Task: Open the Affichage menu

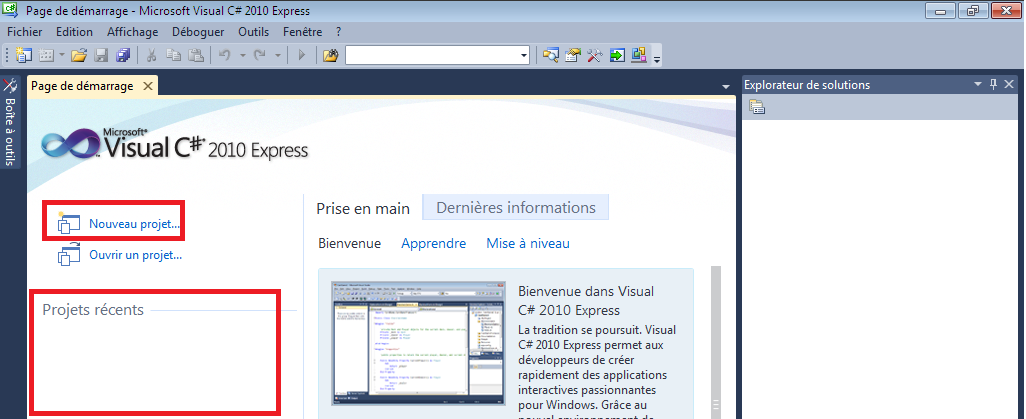Action: click(x=133, y=31)
